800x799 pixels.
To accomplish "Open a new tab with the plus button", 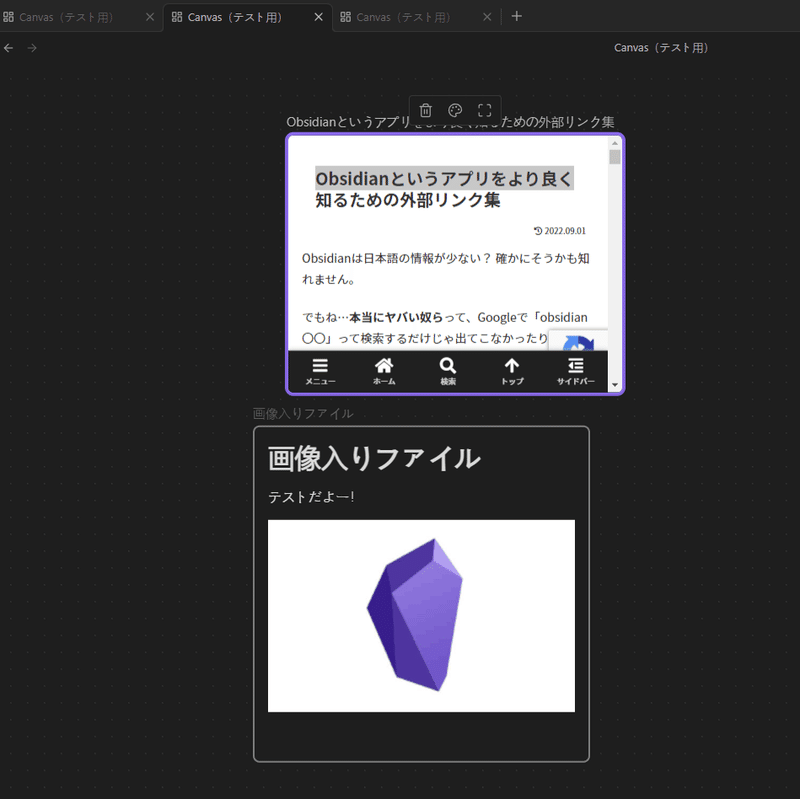I will tap(516, 16).
